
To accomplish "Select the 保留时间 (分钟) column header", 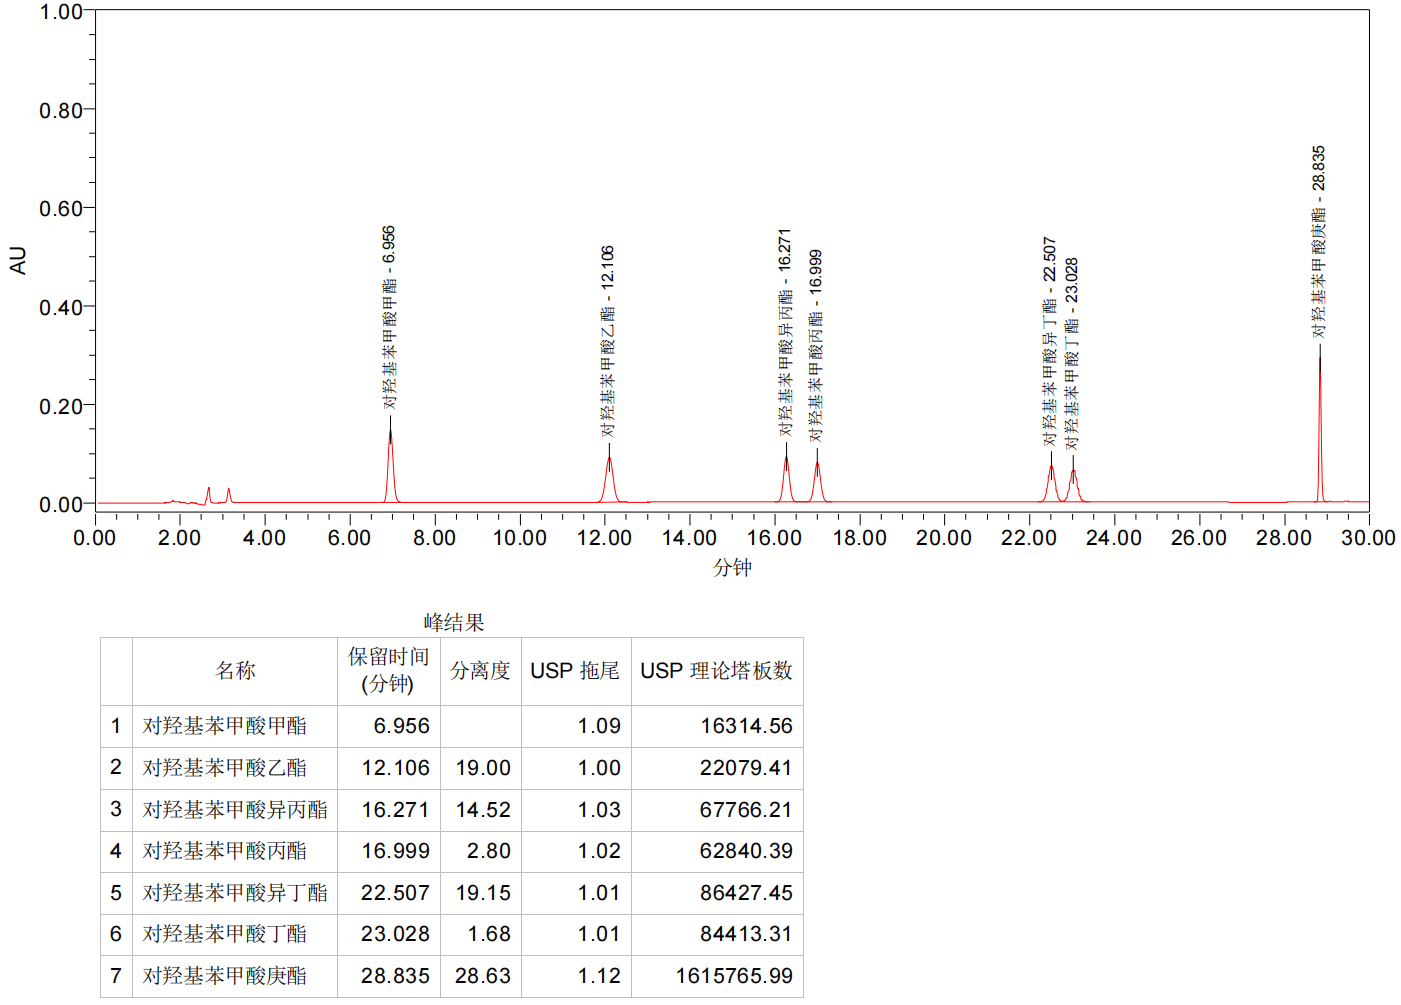I will point(388,671).
